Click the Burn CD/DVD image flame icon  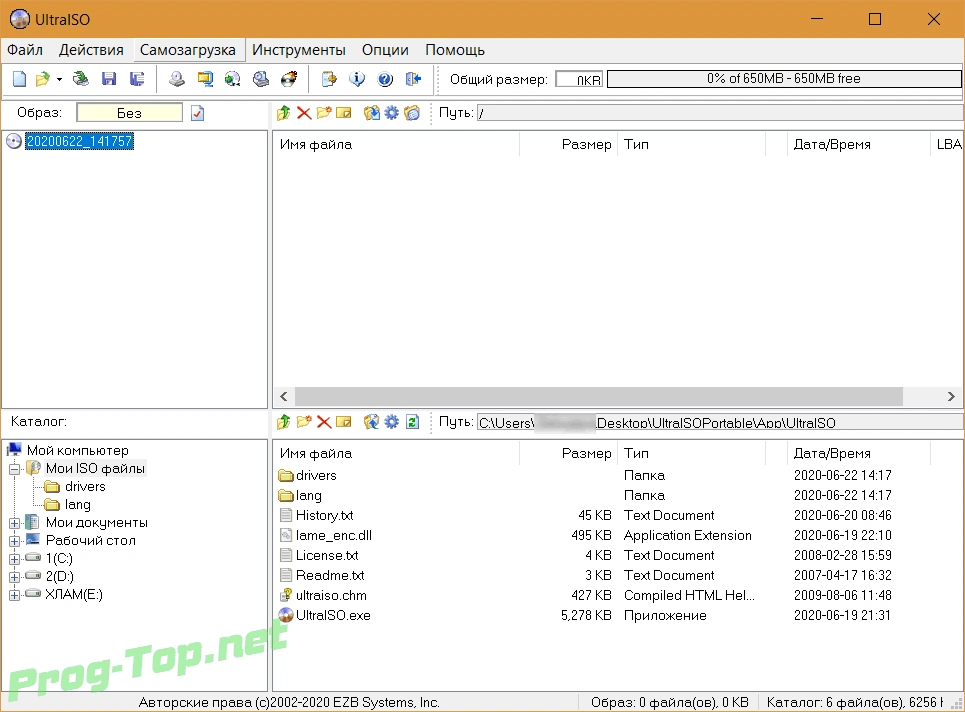click(x=289, y=79)
